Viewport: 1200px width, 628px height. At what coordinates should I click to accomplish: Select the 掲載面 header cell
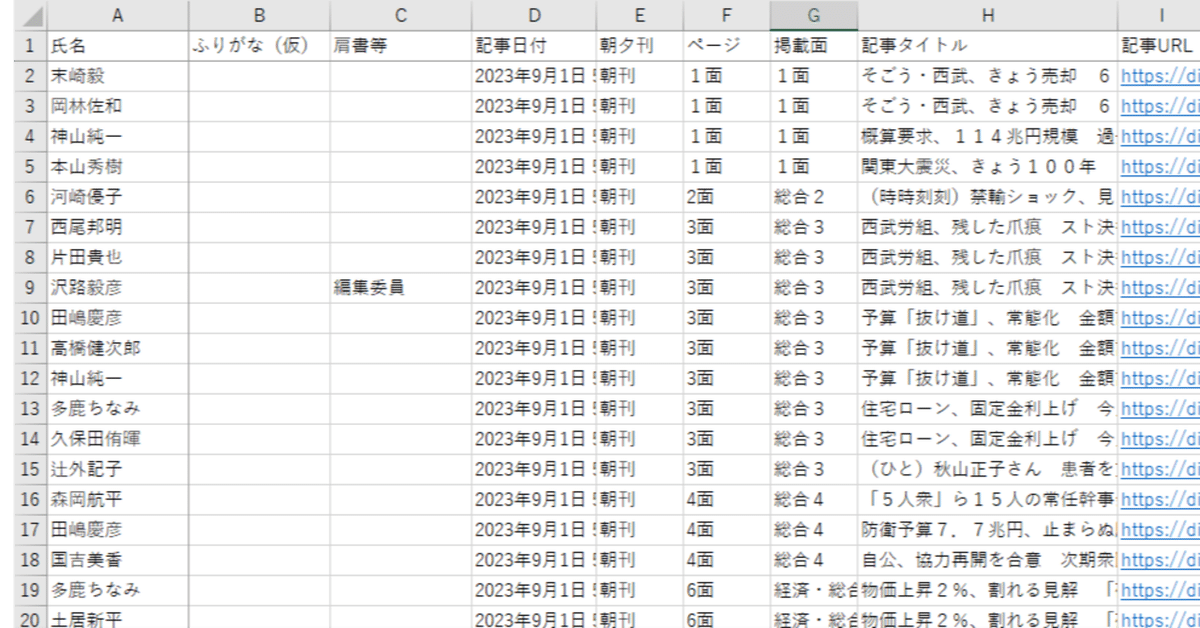(813, 44)
